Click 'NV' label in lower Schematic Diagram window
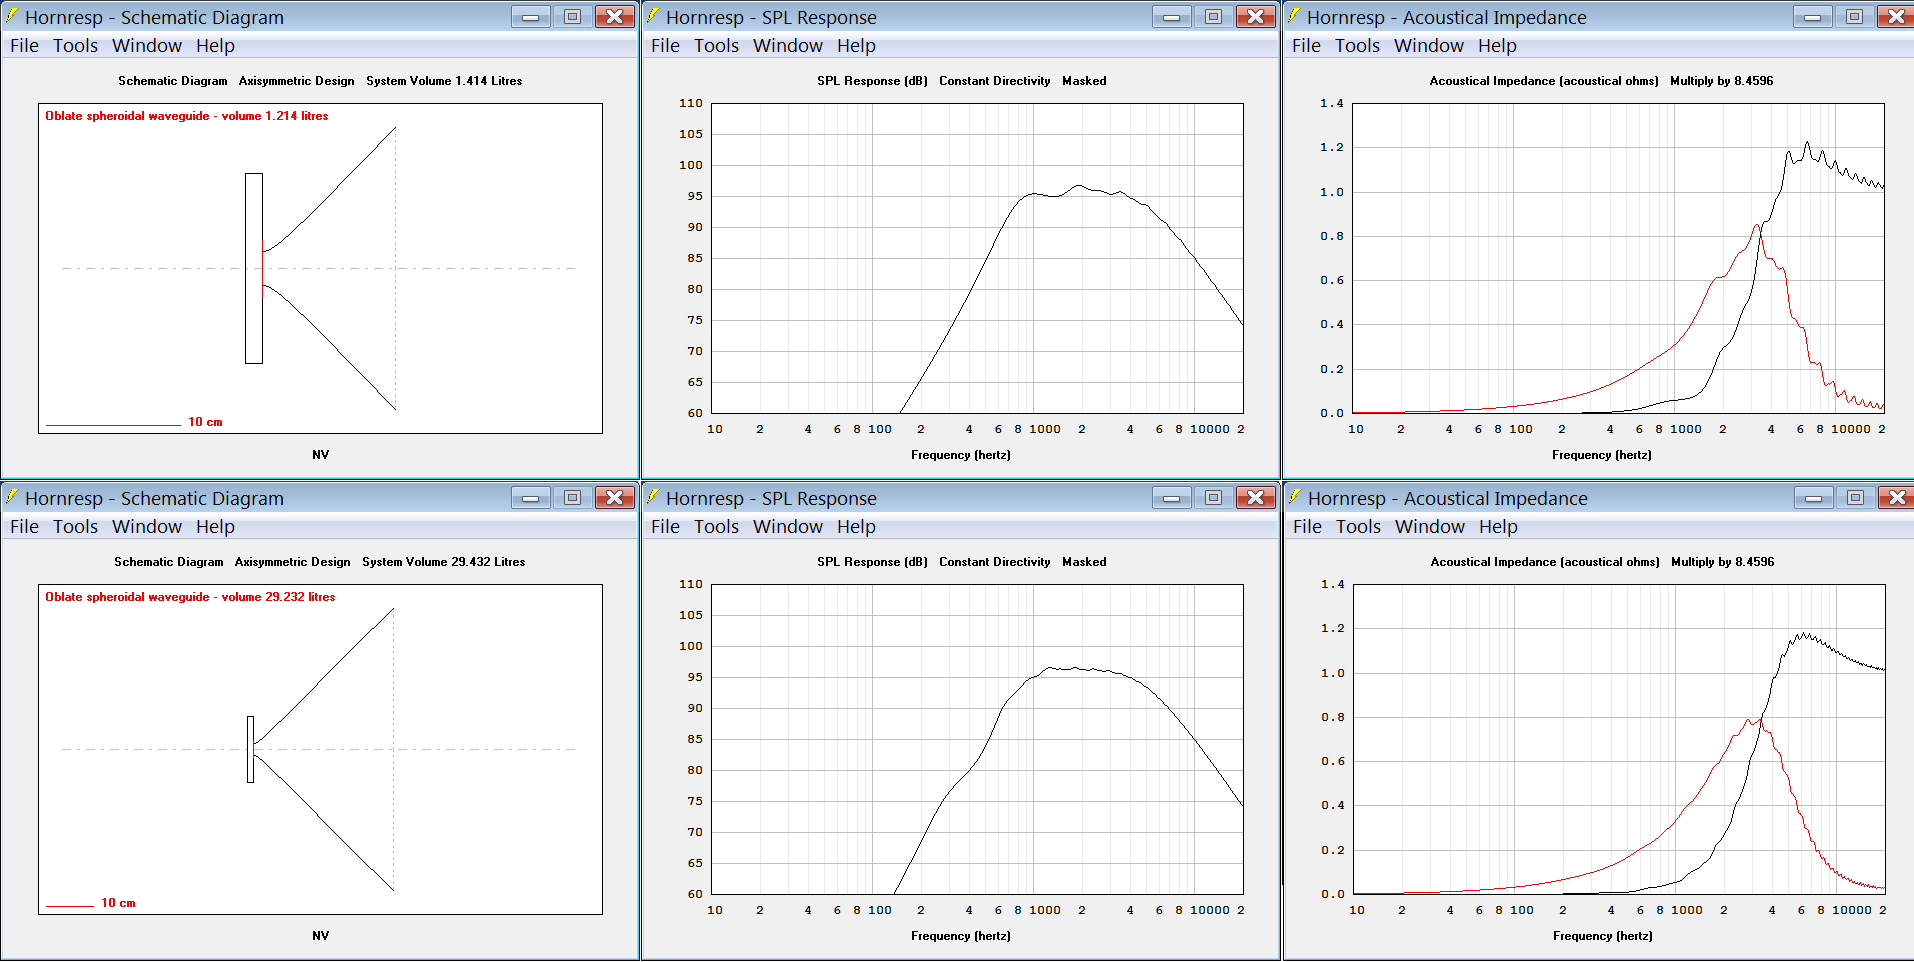 tap(320, 936)
